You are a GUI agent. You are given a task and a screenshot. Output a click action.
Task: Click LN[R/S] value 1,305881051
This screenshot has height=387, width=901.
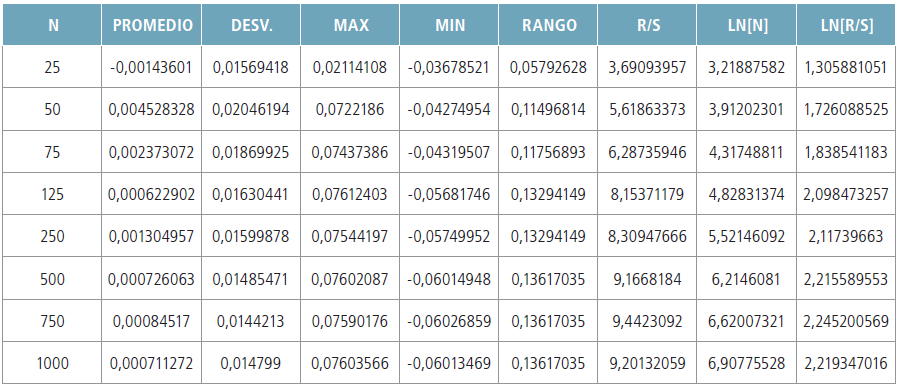846,67
